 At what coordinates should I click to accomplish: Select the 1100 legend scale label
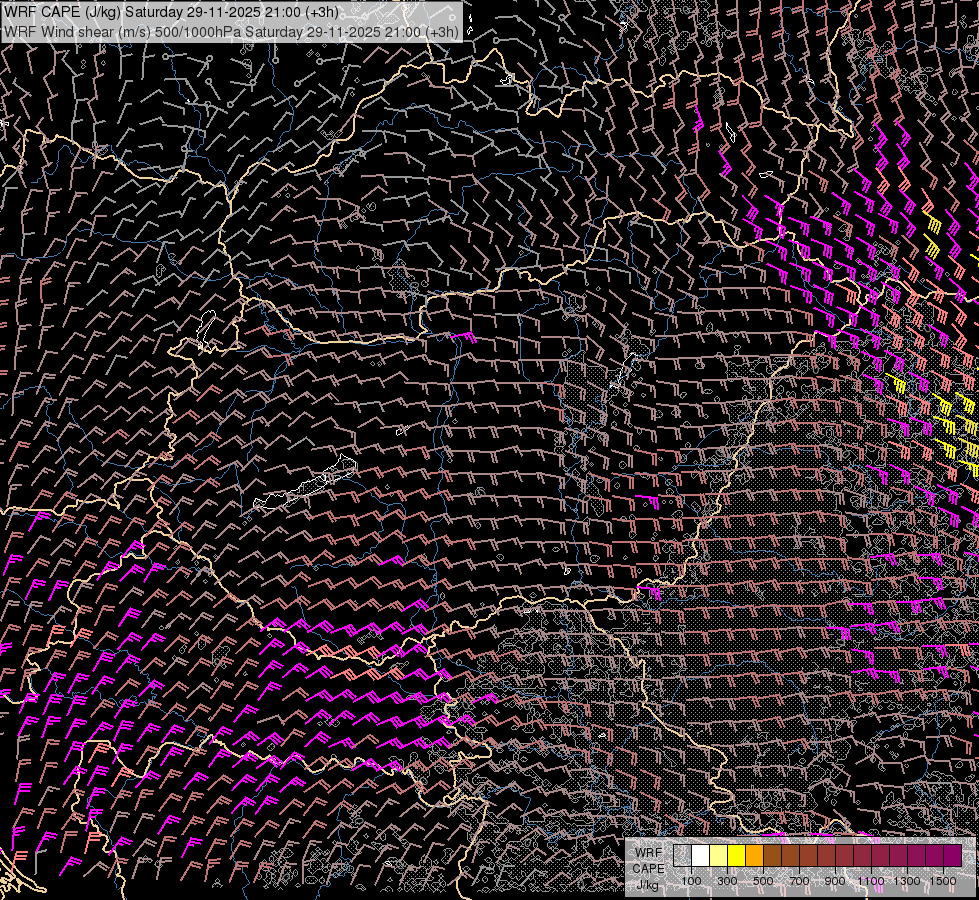pos(871,881)
